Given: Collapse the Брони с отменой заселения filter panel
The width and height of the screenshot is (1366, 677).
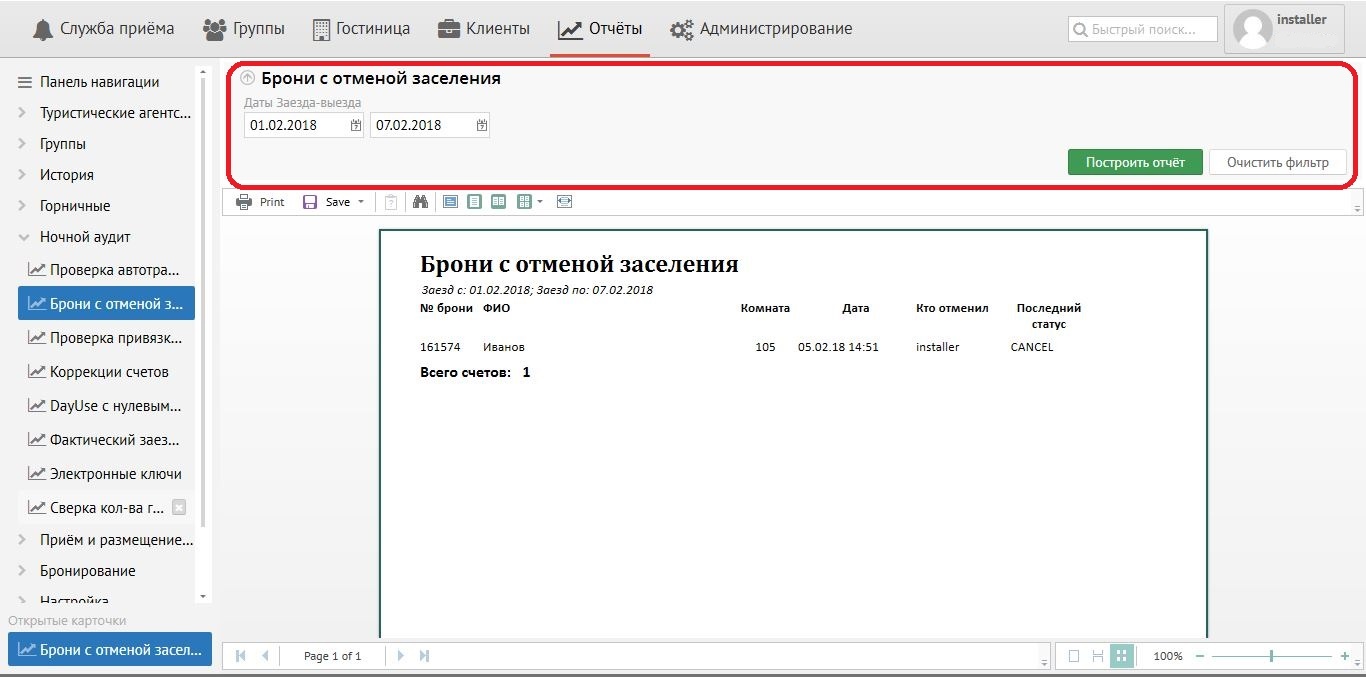Looking at the screenshot, I should (x=248, y=78).
